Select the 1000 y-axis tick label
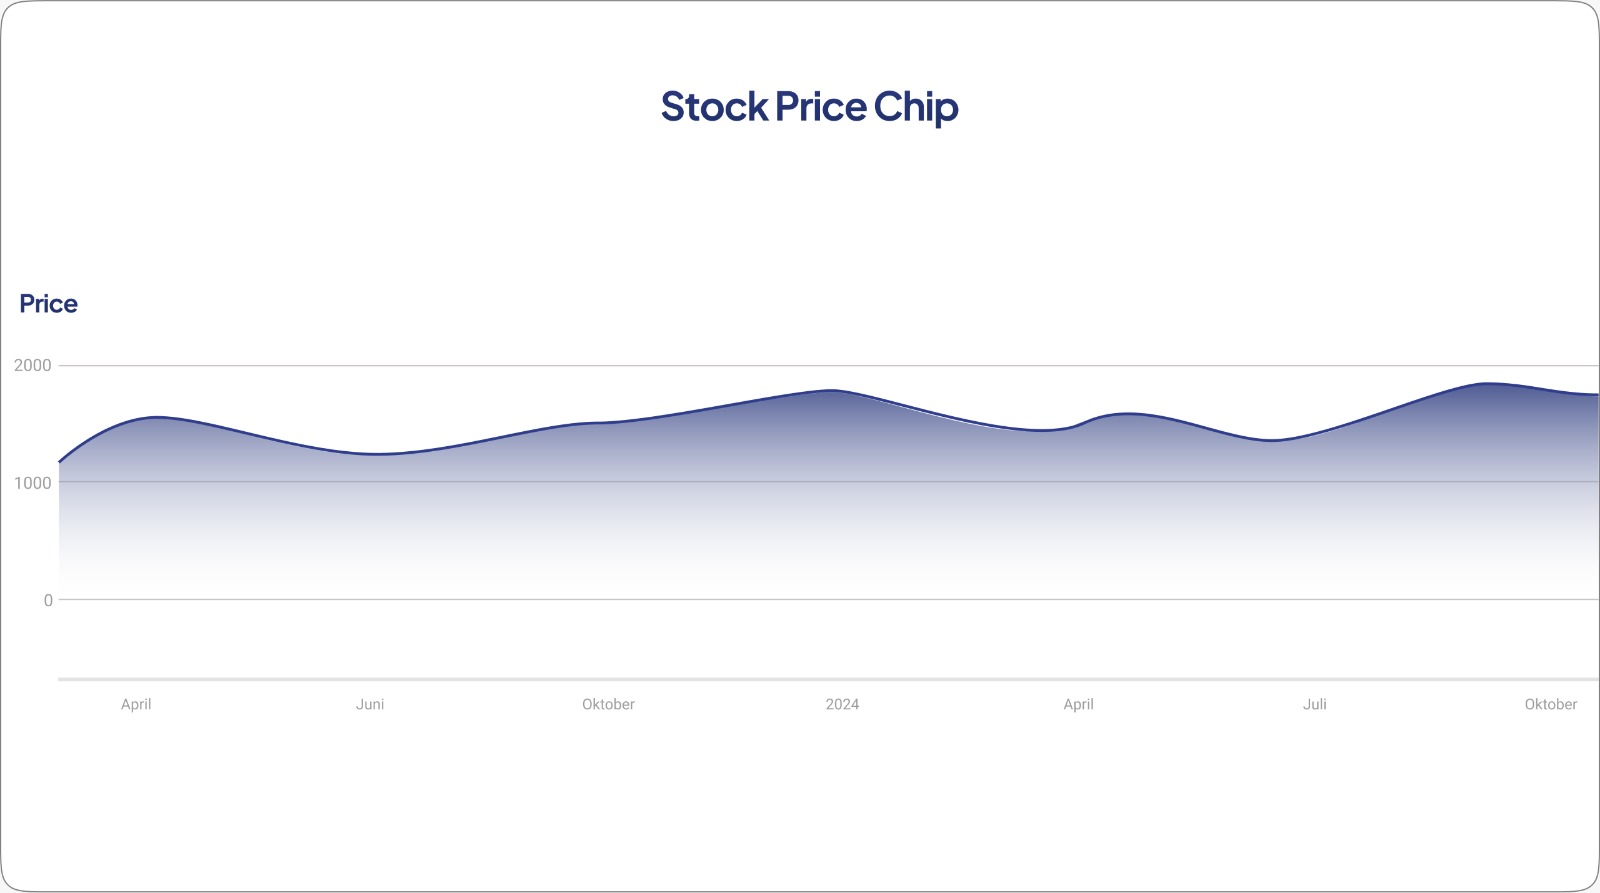This screenshot has height=893, width=1600. coord(32,483)
